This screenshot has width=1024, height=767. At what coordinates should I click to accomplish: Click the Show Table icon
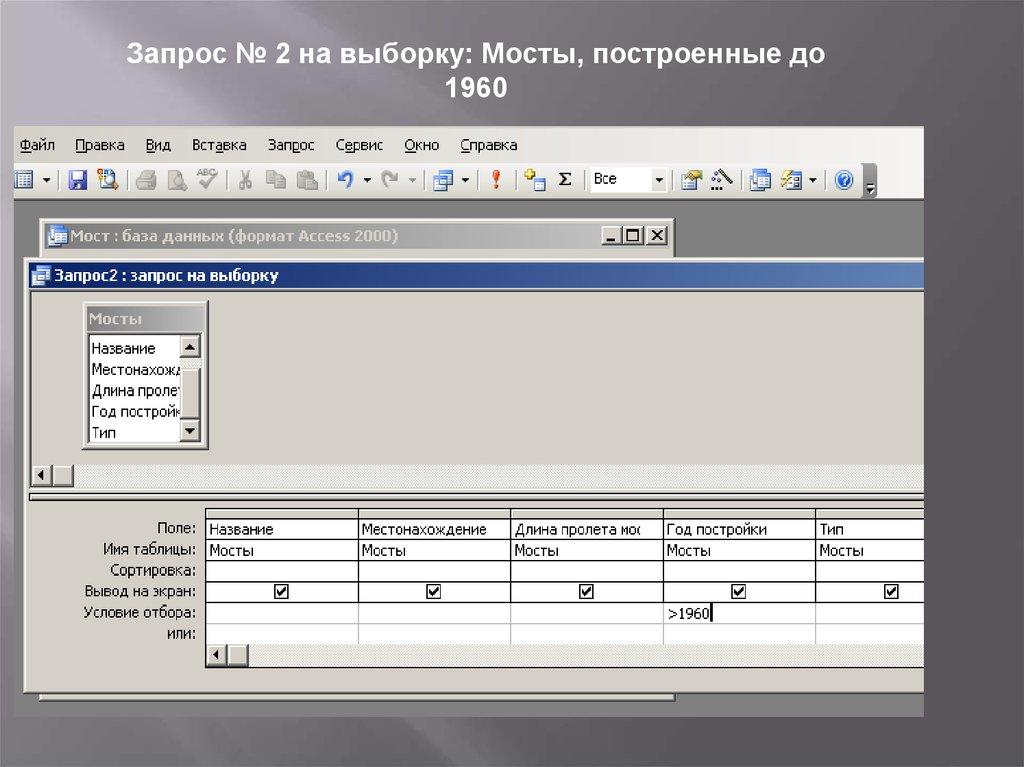[534, 180]
